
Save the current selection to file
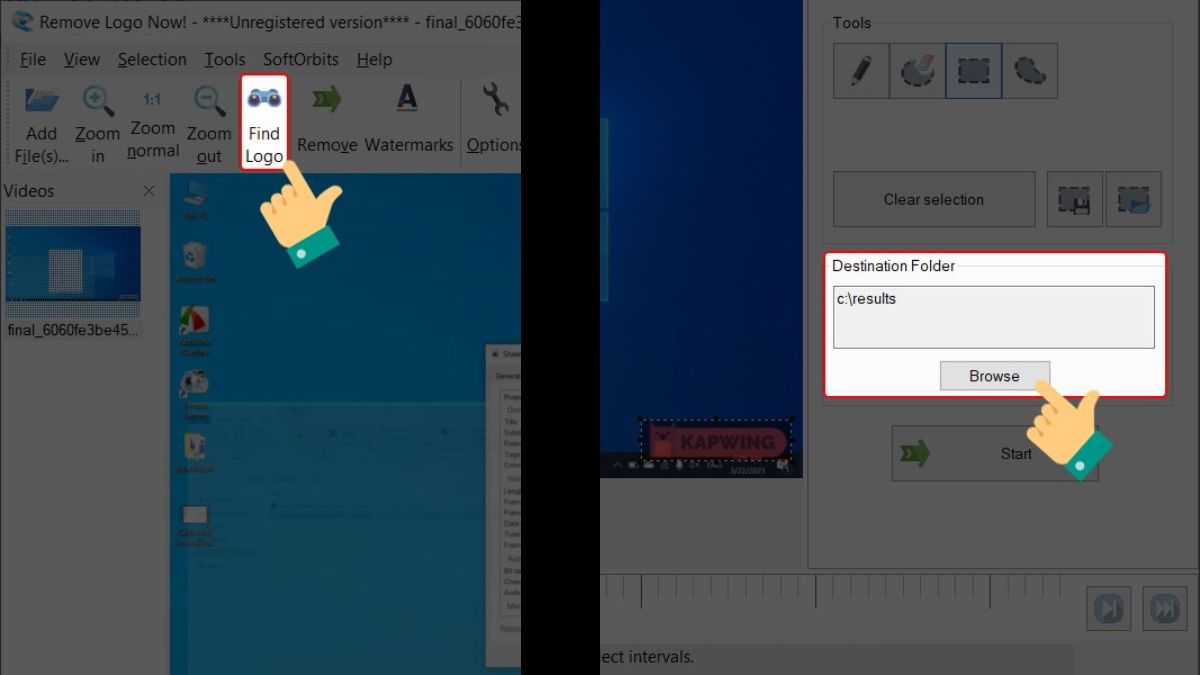click(1074, 198)
